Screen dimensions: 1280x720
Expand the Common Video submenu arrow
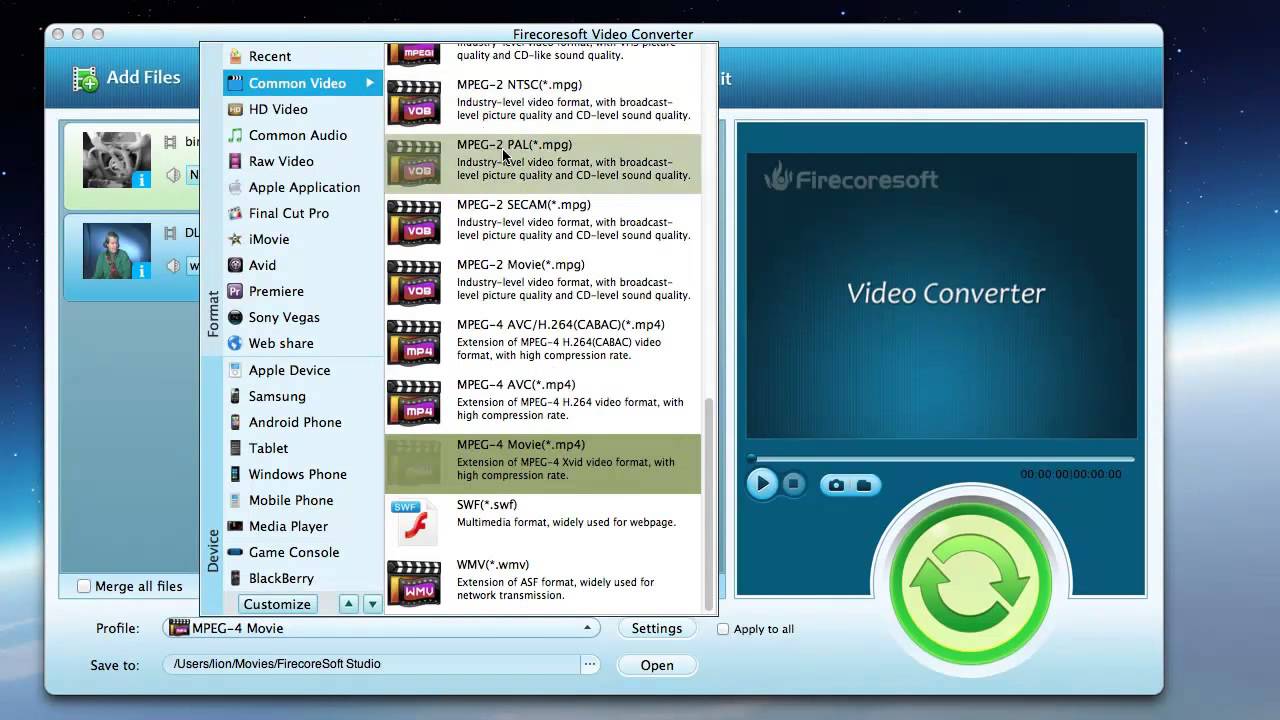[370, 83]
